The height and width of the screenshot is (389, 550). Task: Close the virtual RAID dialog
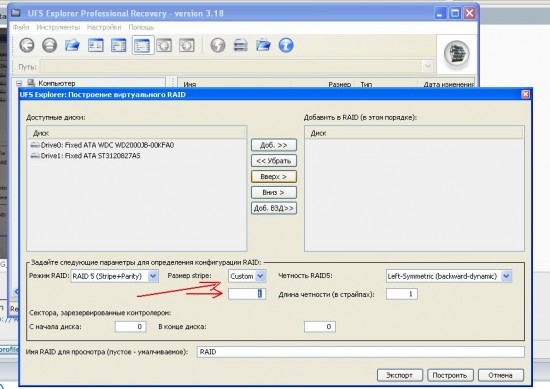point(525,94)
